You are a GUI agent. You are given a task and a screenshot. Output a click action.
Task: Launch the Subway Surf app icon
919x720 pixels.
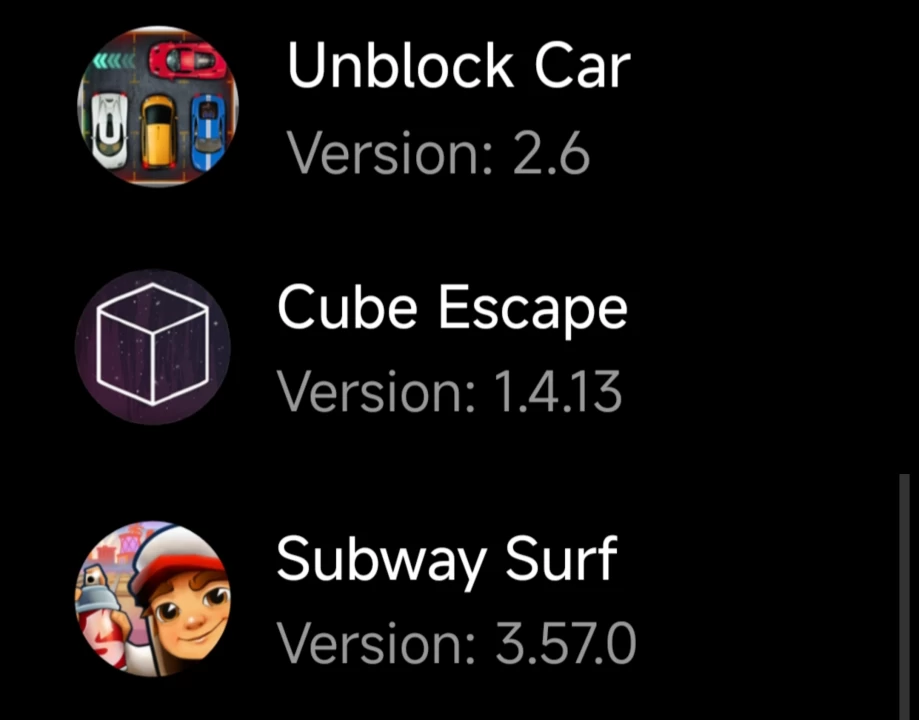(x=153, y=599)
